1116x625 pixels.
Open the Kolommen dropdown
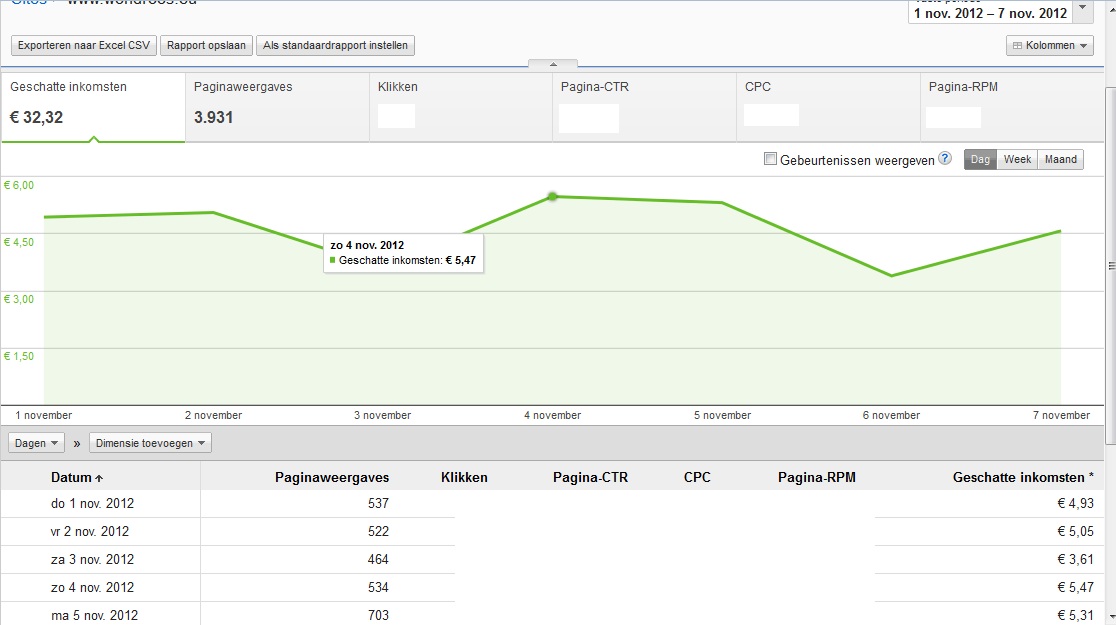1050,46
